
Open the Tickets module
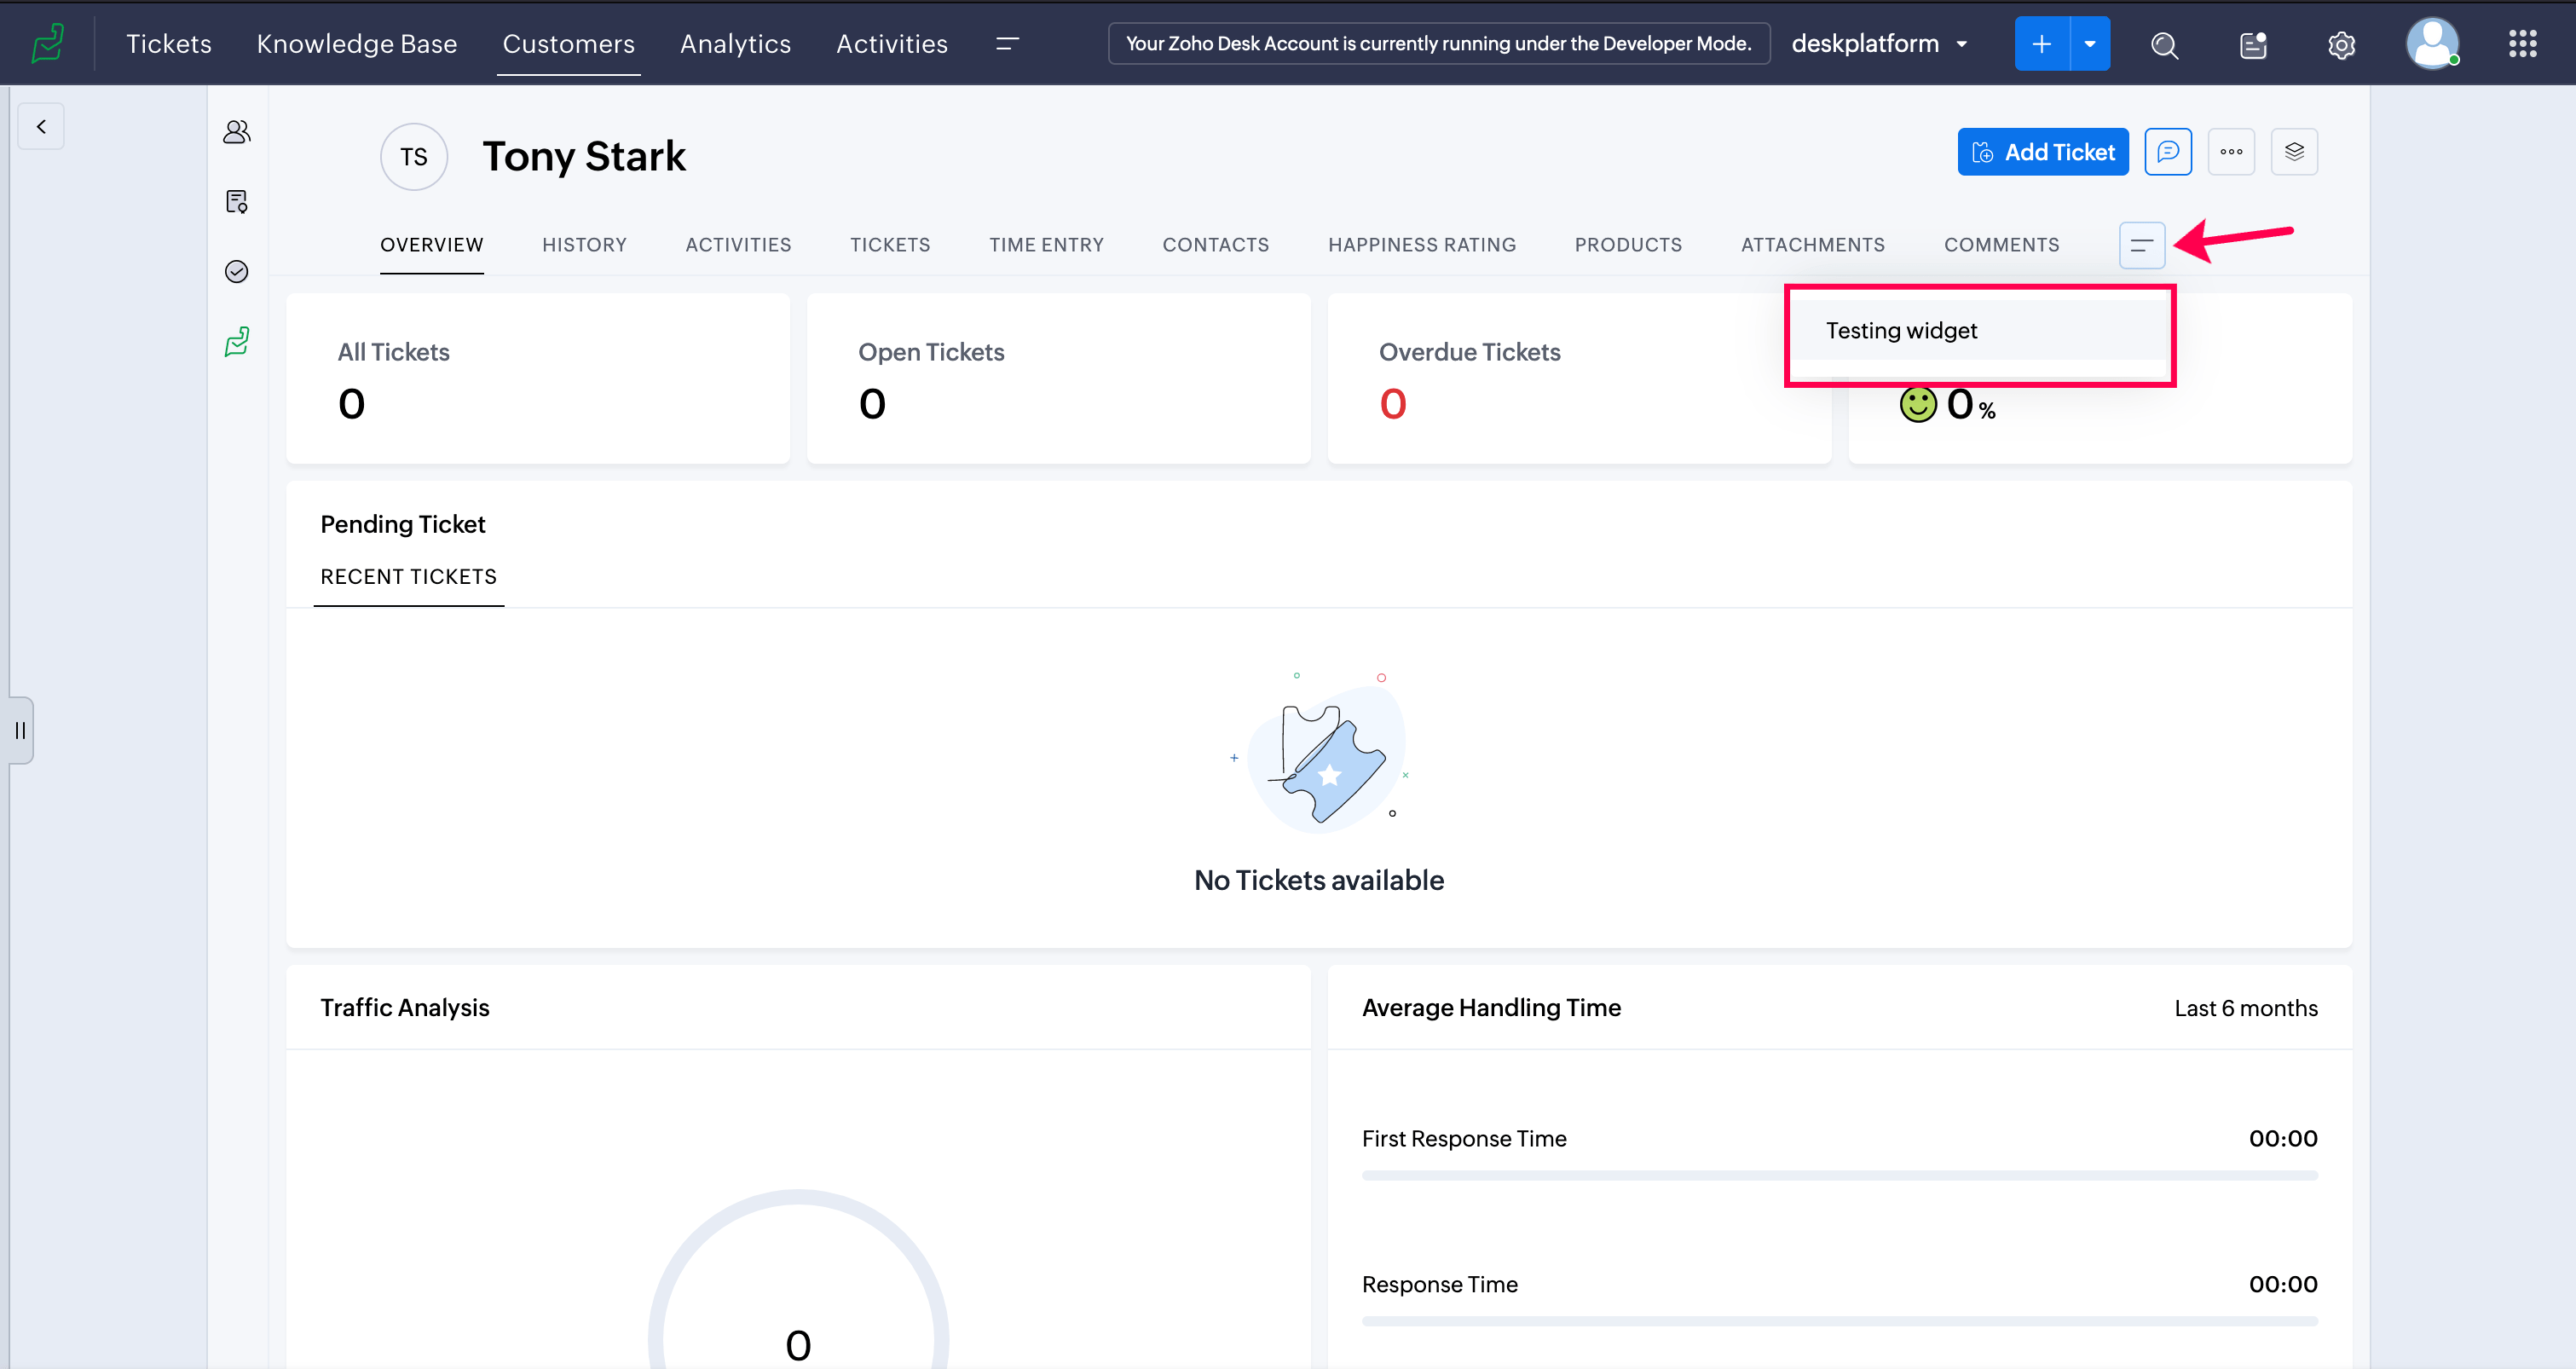coord(169,43)
